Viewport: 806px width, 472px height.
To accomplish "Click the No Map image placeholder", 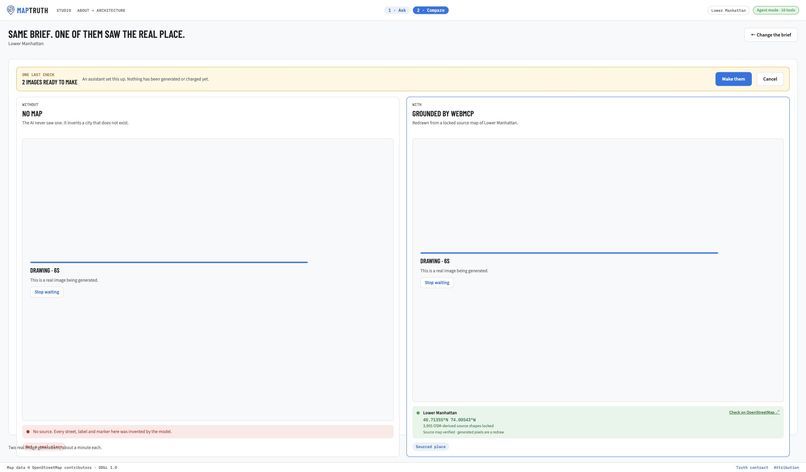I will [x=208, y=280].
